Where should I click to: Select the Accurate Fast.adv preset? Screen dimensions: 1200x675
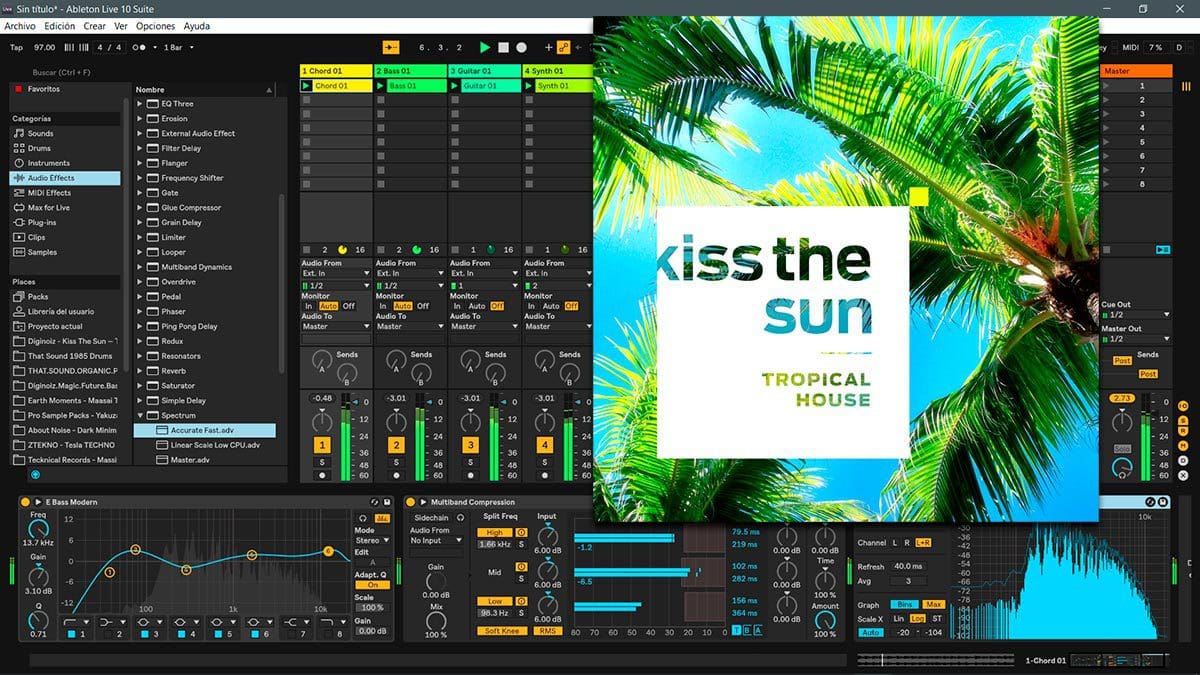pyautogui.click(x=204, y=430)
